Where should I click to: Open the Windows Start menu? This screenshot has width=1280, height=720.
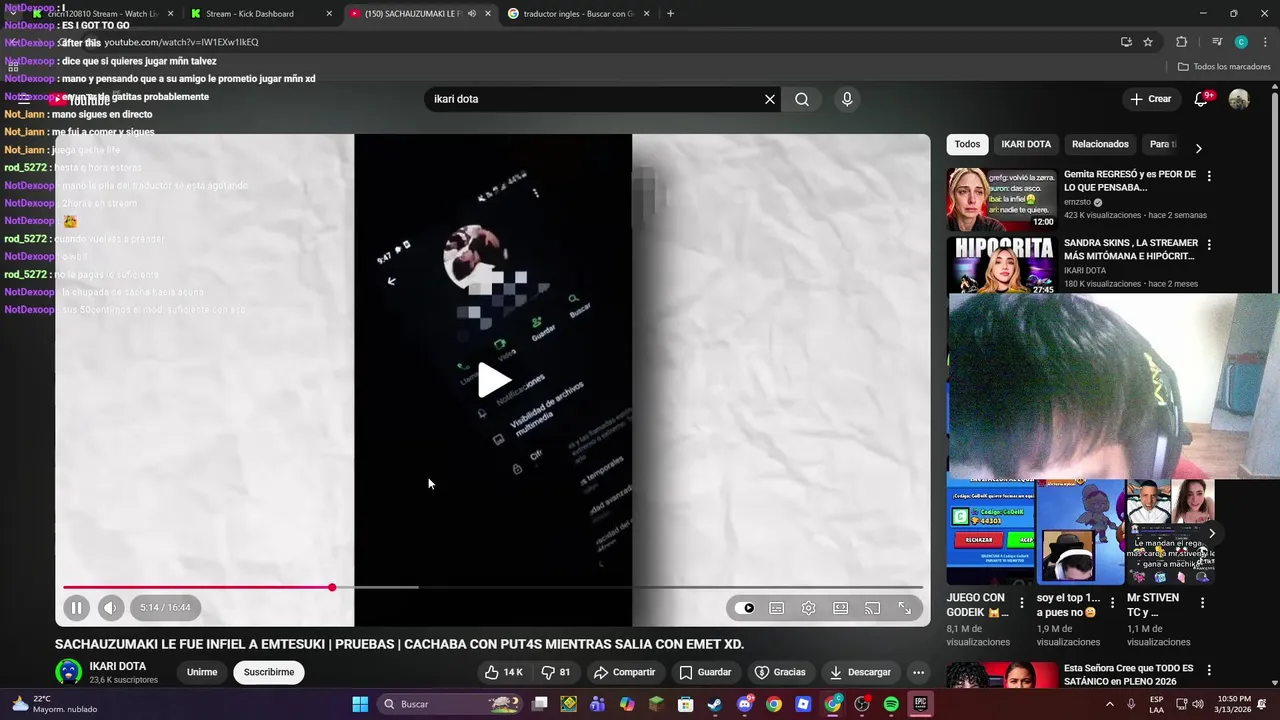(360, 704)
